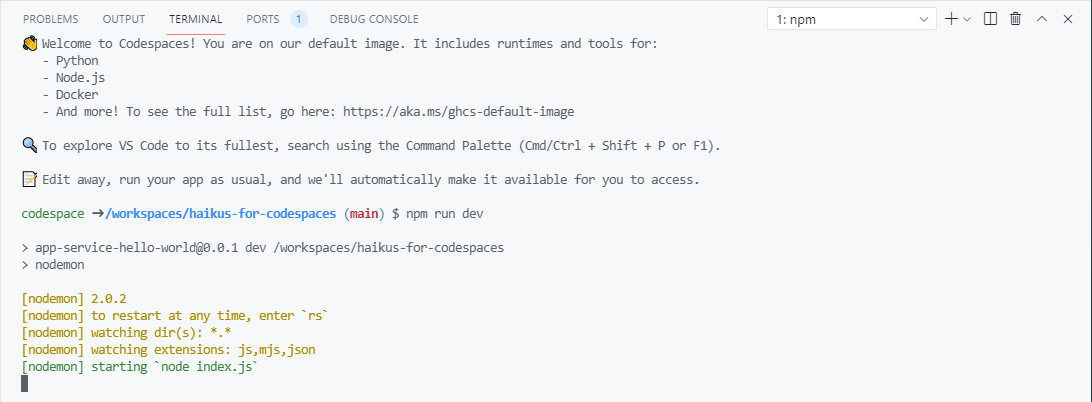Viewport: 1092px width, 402px height.
Task: Maximize panel with the up chevron
Action: tap(1042, 19)
